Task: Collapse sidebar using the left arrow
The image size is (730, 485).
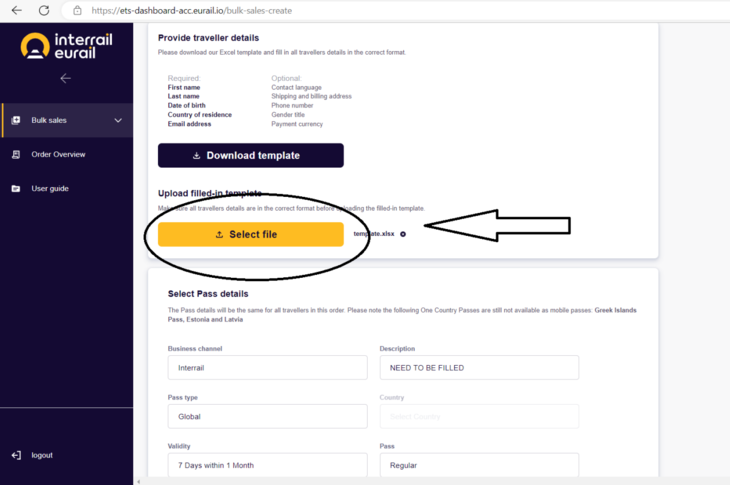Action: pyautogui.click(x=66, y=79)
